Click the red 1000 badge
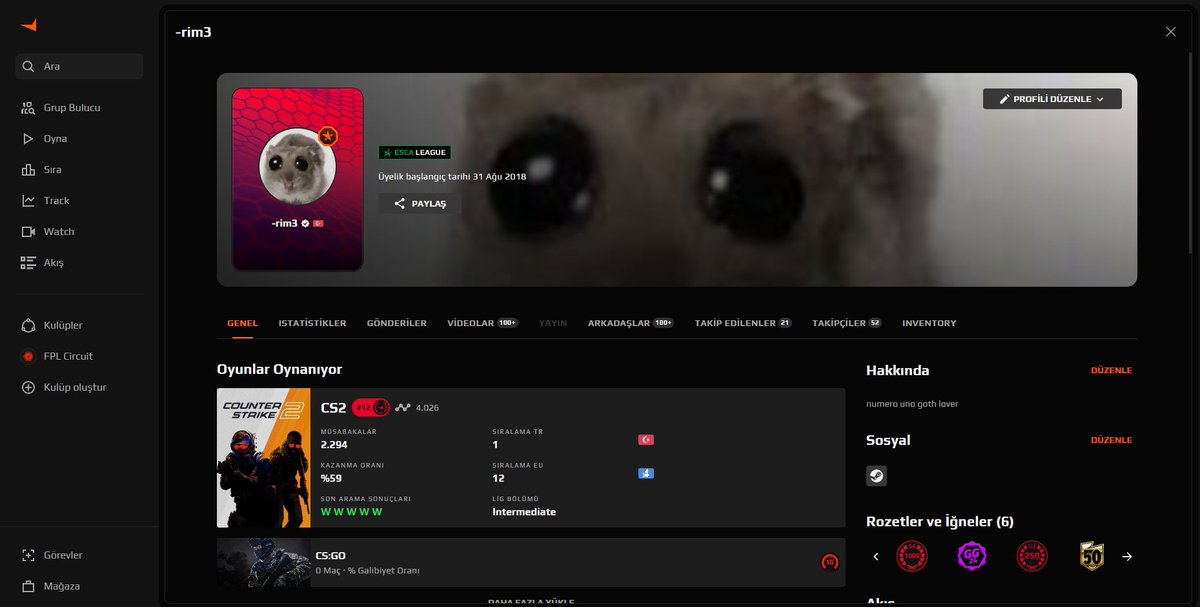Image resolution: width=1200 pixels, height=607 pixels. (912, 556)
